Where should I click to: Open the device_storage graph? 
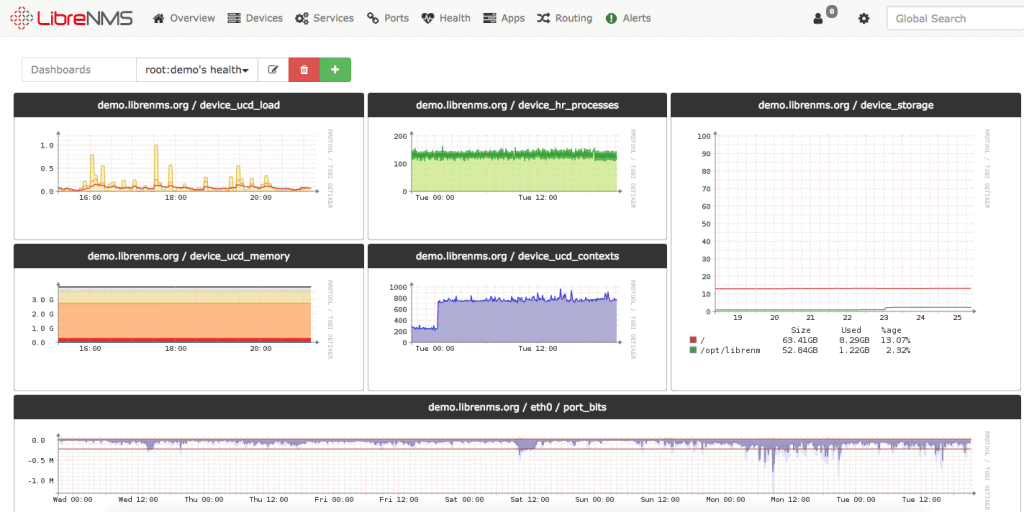click(x=840, y=242)
